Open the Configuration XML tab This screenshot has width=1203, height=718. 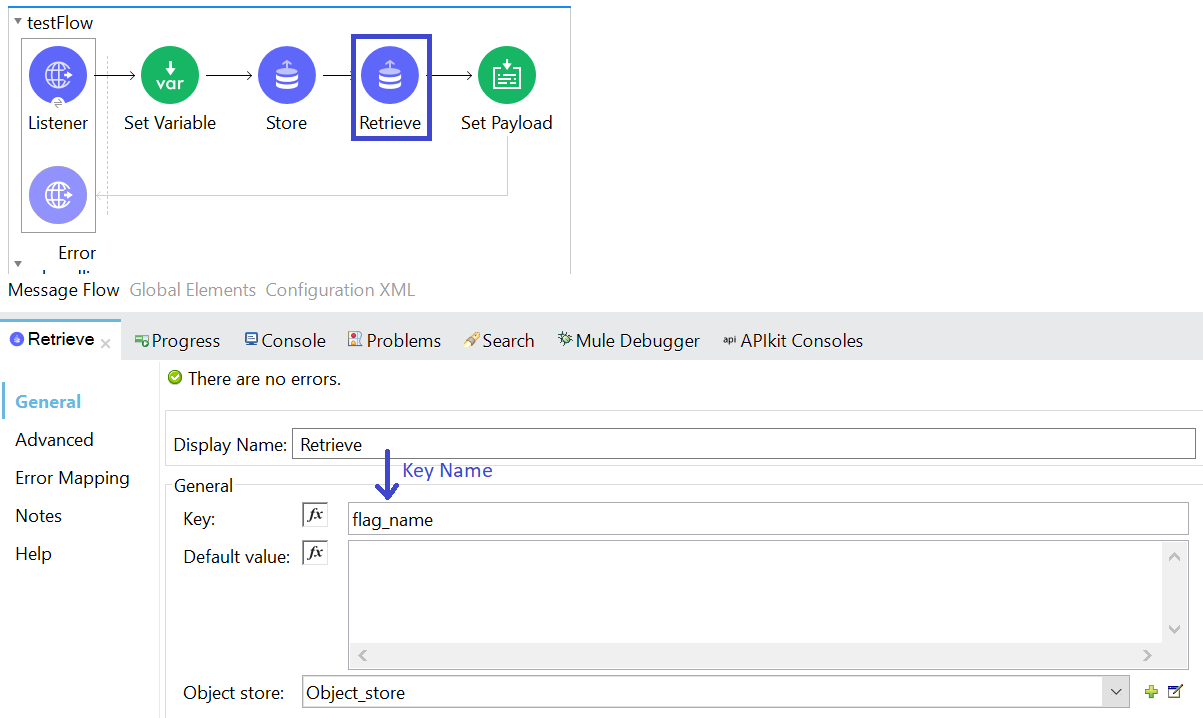click(x=340, y=290)
